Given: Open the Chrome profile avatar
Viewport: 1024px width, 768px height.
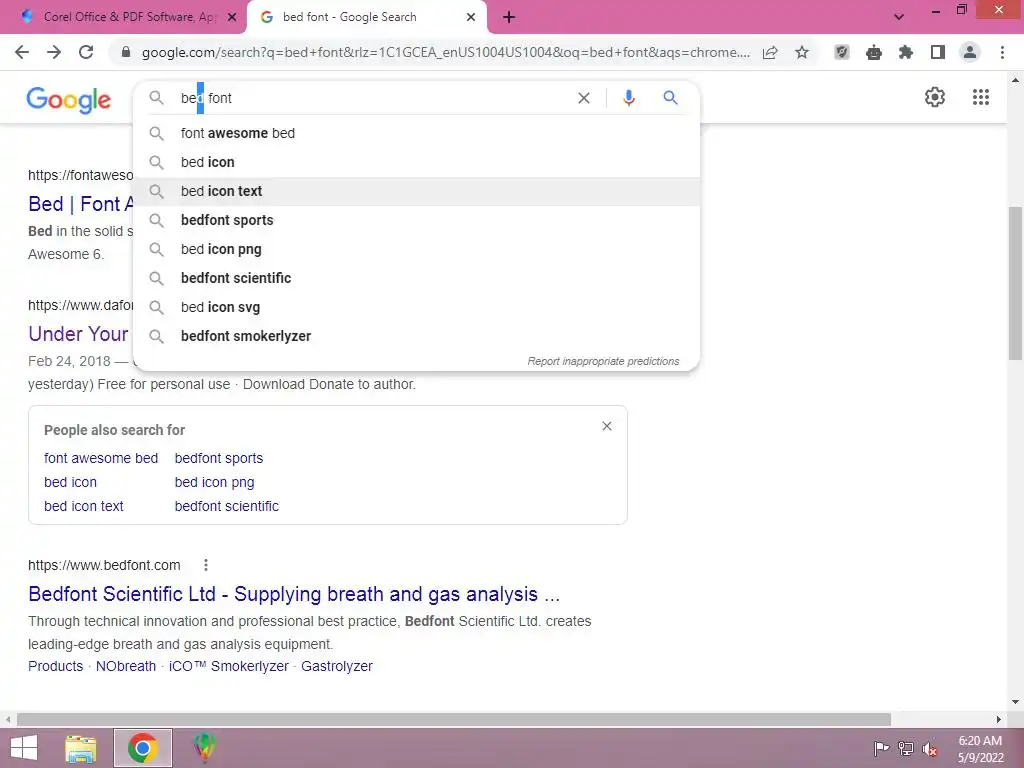Looking at the screenshot, I should 970,52.
